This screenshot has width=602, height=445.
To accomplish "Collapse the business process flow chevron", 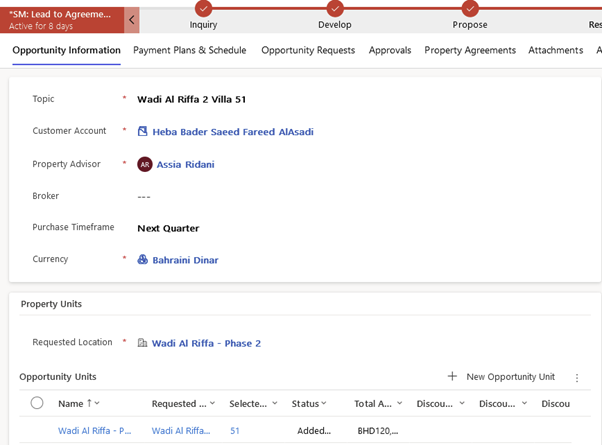I will point(132,20).
